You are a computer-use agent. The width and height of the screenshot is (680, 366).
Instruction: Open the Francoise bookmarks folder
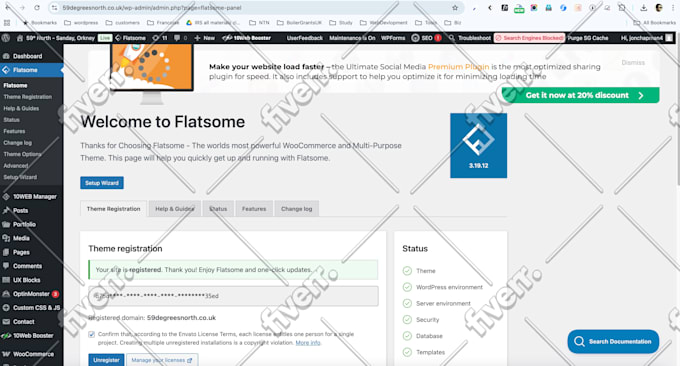163,23
